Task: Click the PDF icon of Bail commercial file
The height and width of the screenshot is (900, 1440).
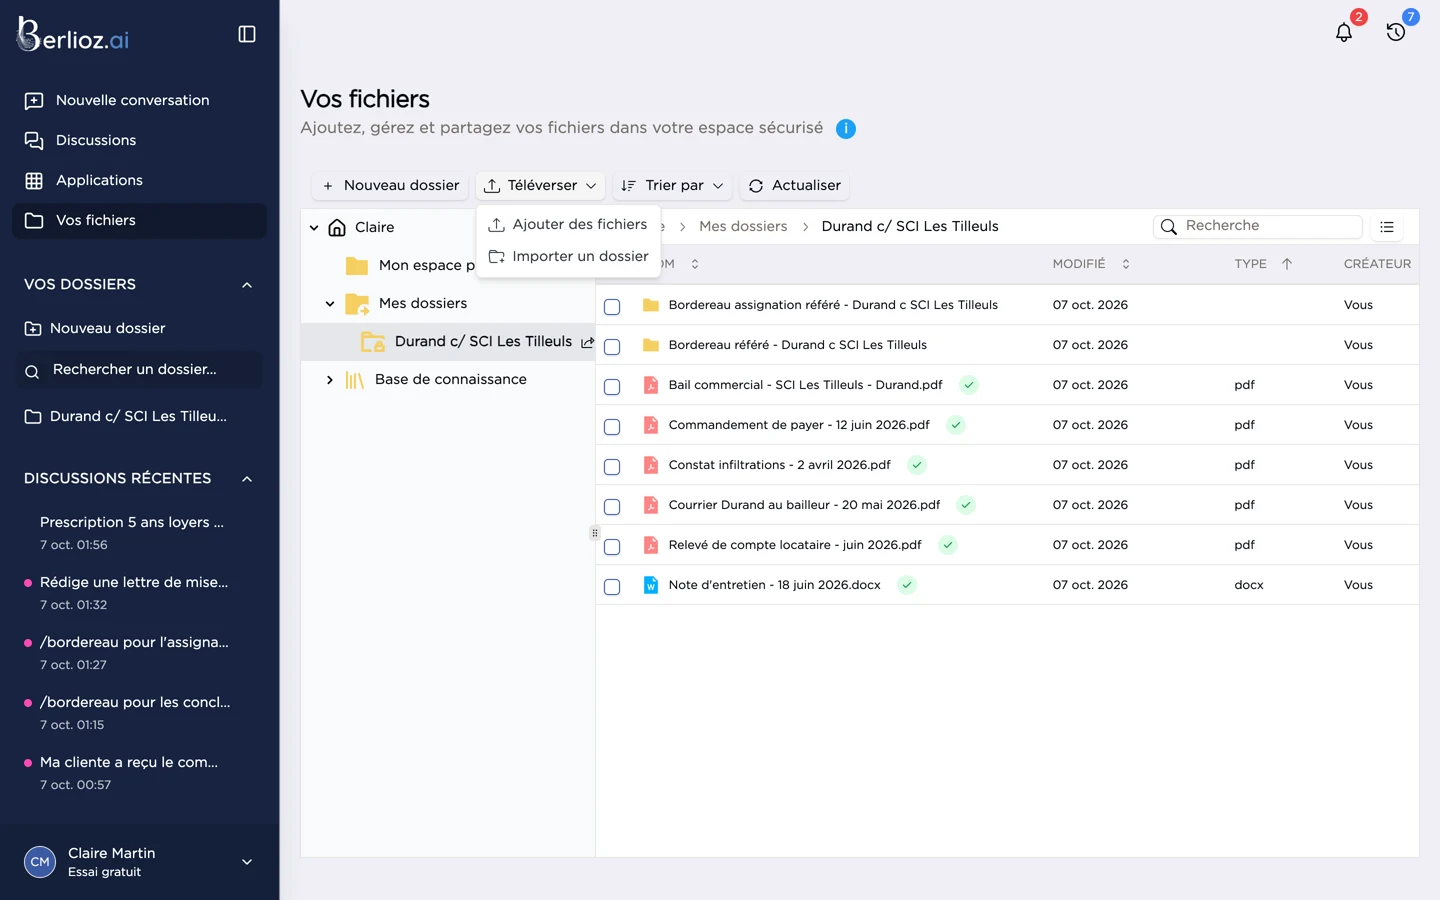Action: [651, 385]
